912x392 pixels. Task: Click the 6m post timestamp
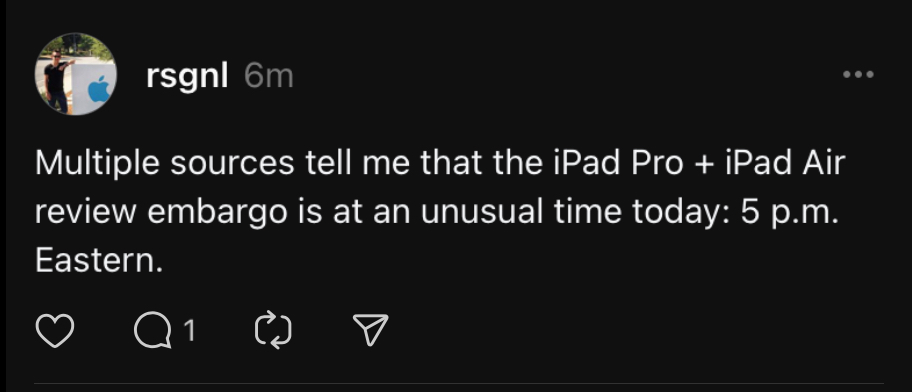(269, 76)
